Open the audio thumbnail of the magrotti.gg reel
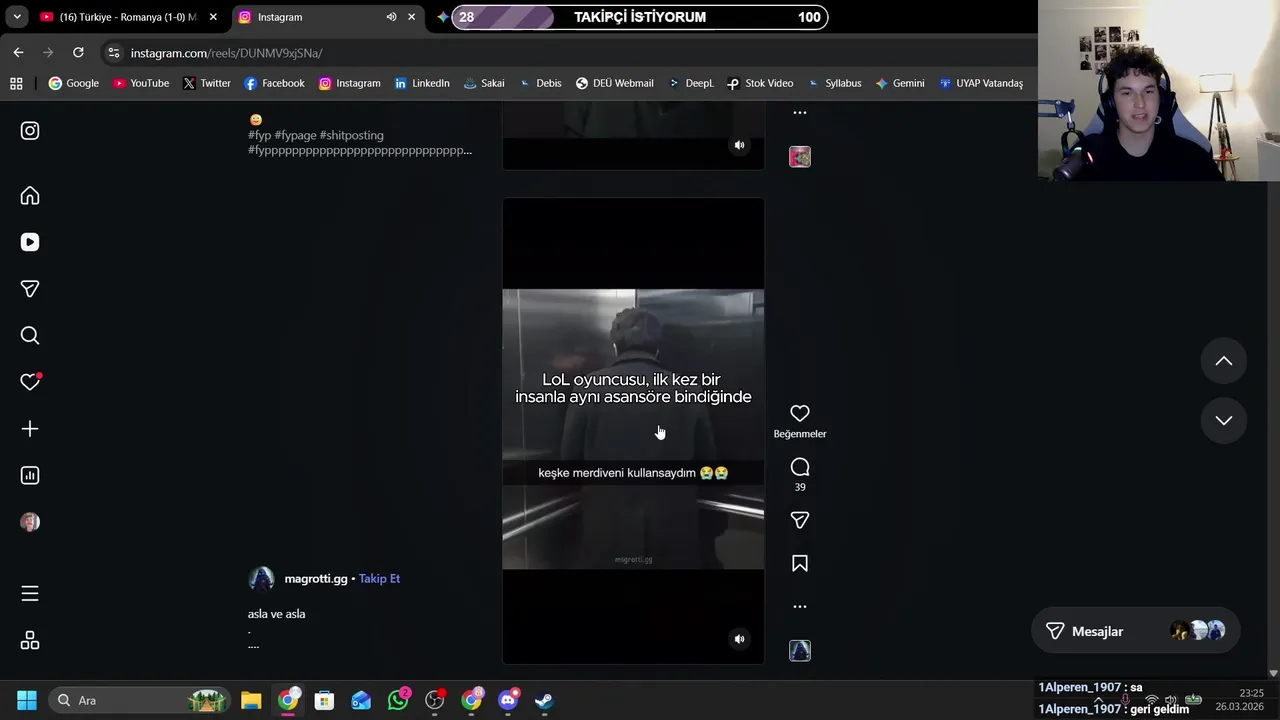This screenshot has width=1280, height=720. pos(800,651)
